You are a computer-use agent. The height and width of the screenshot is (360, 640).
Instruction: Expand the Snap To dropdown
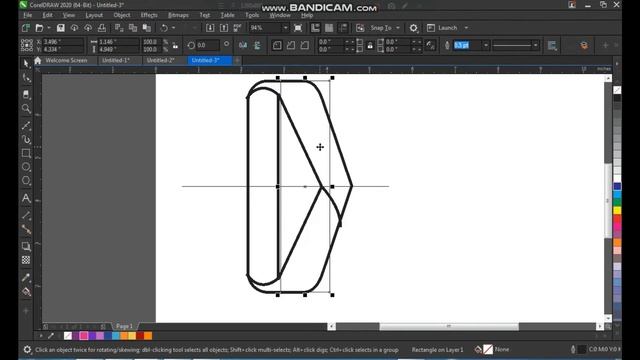pyautogui.click(x=398, y=28)
